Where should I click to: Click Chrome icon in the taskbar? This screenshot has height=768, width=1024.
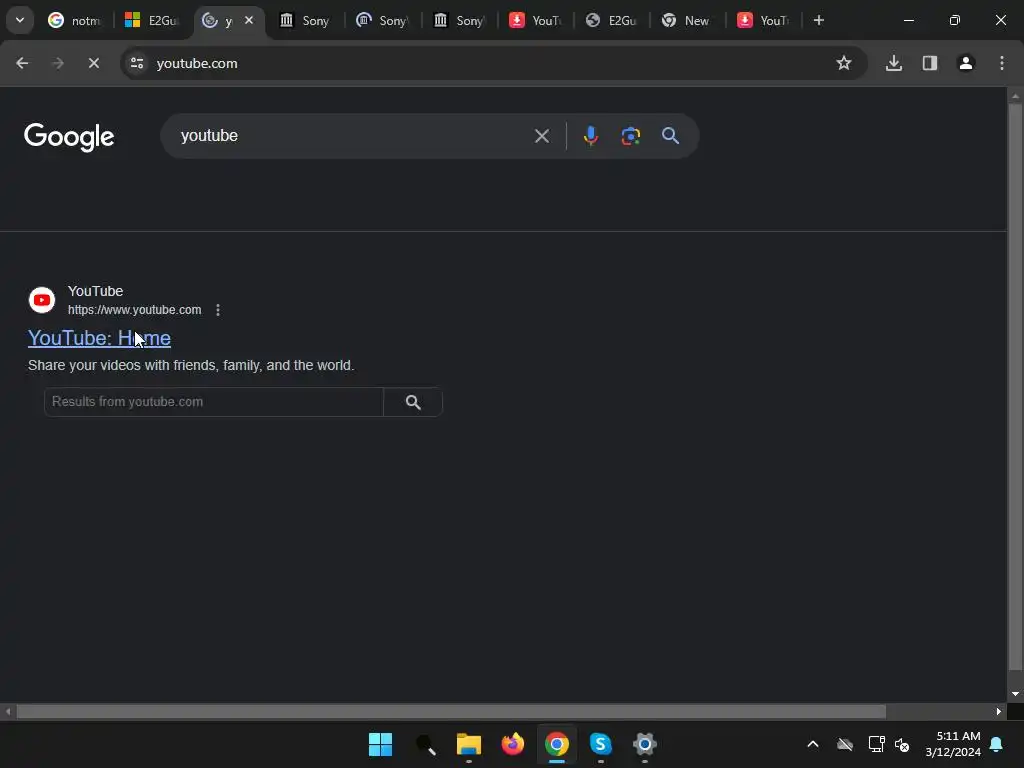click(556, 744)
